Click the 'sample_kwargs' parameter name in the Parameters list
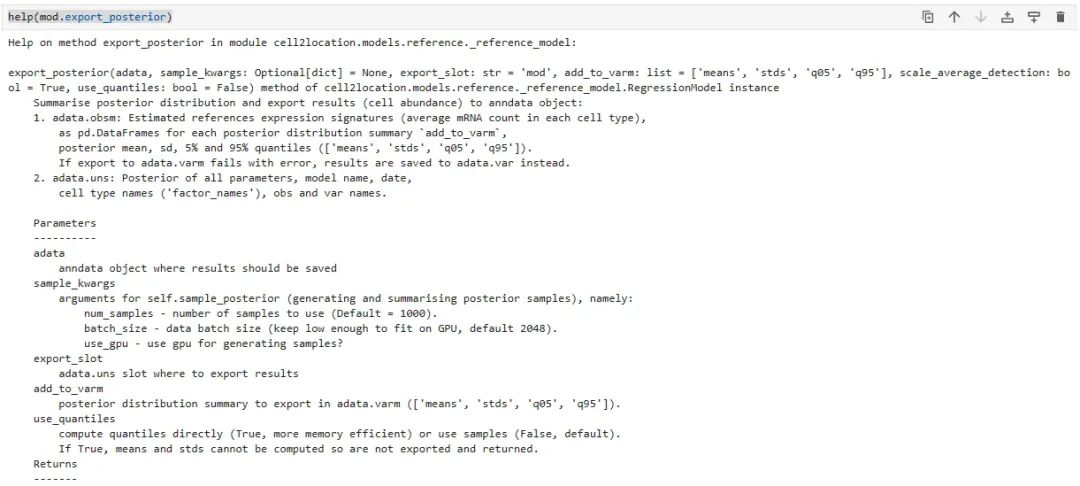1080x486 pixels. (74, 283)
